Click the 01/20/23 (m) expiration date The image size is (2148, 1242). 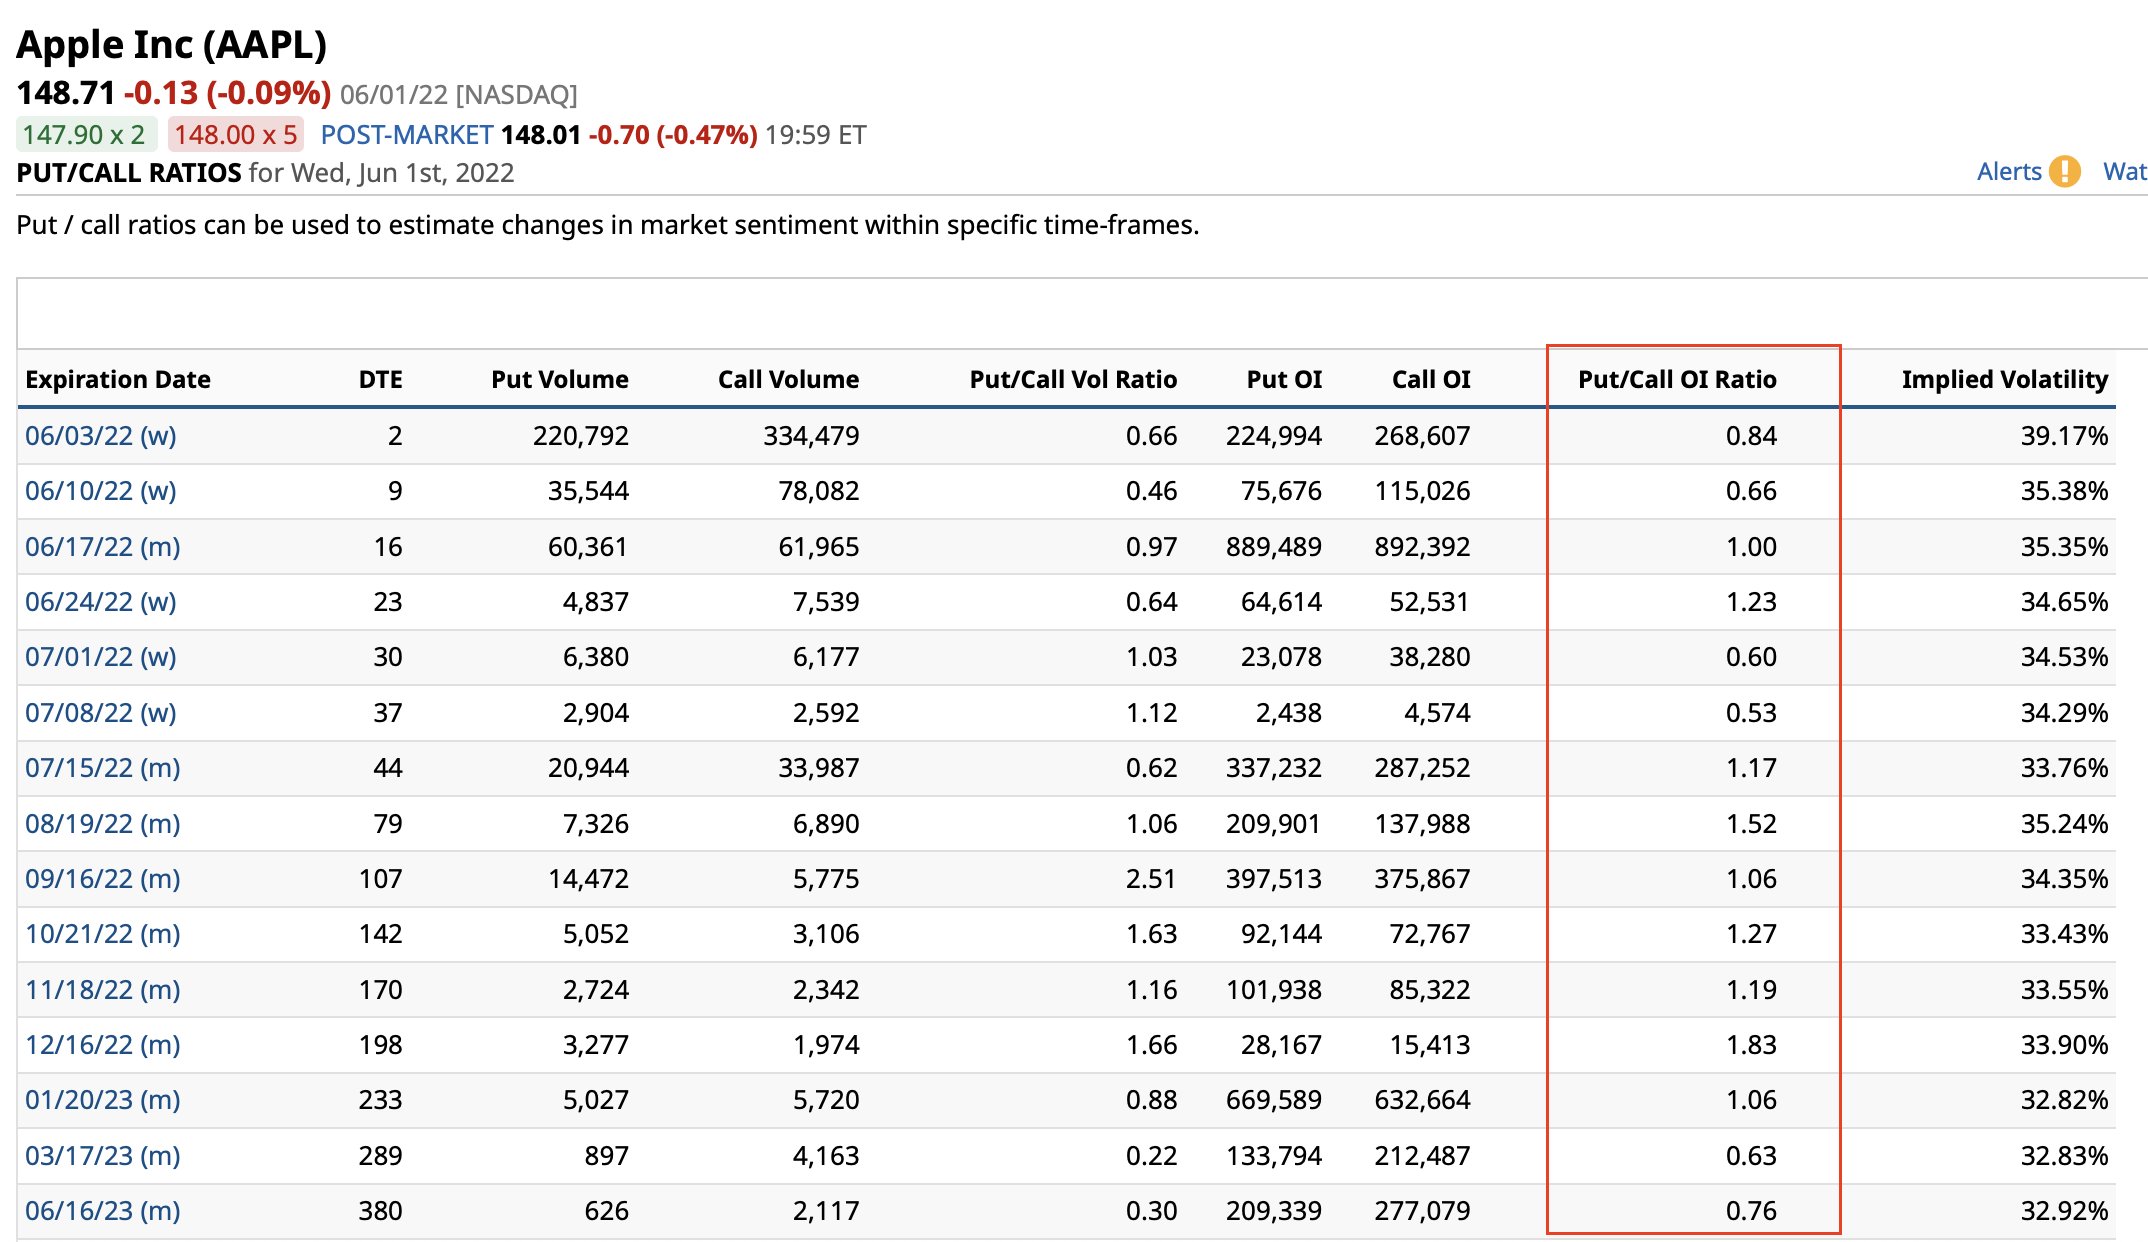[103, 1100]
